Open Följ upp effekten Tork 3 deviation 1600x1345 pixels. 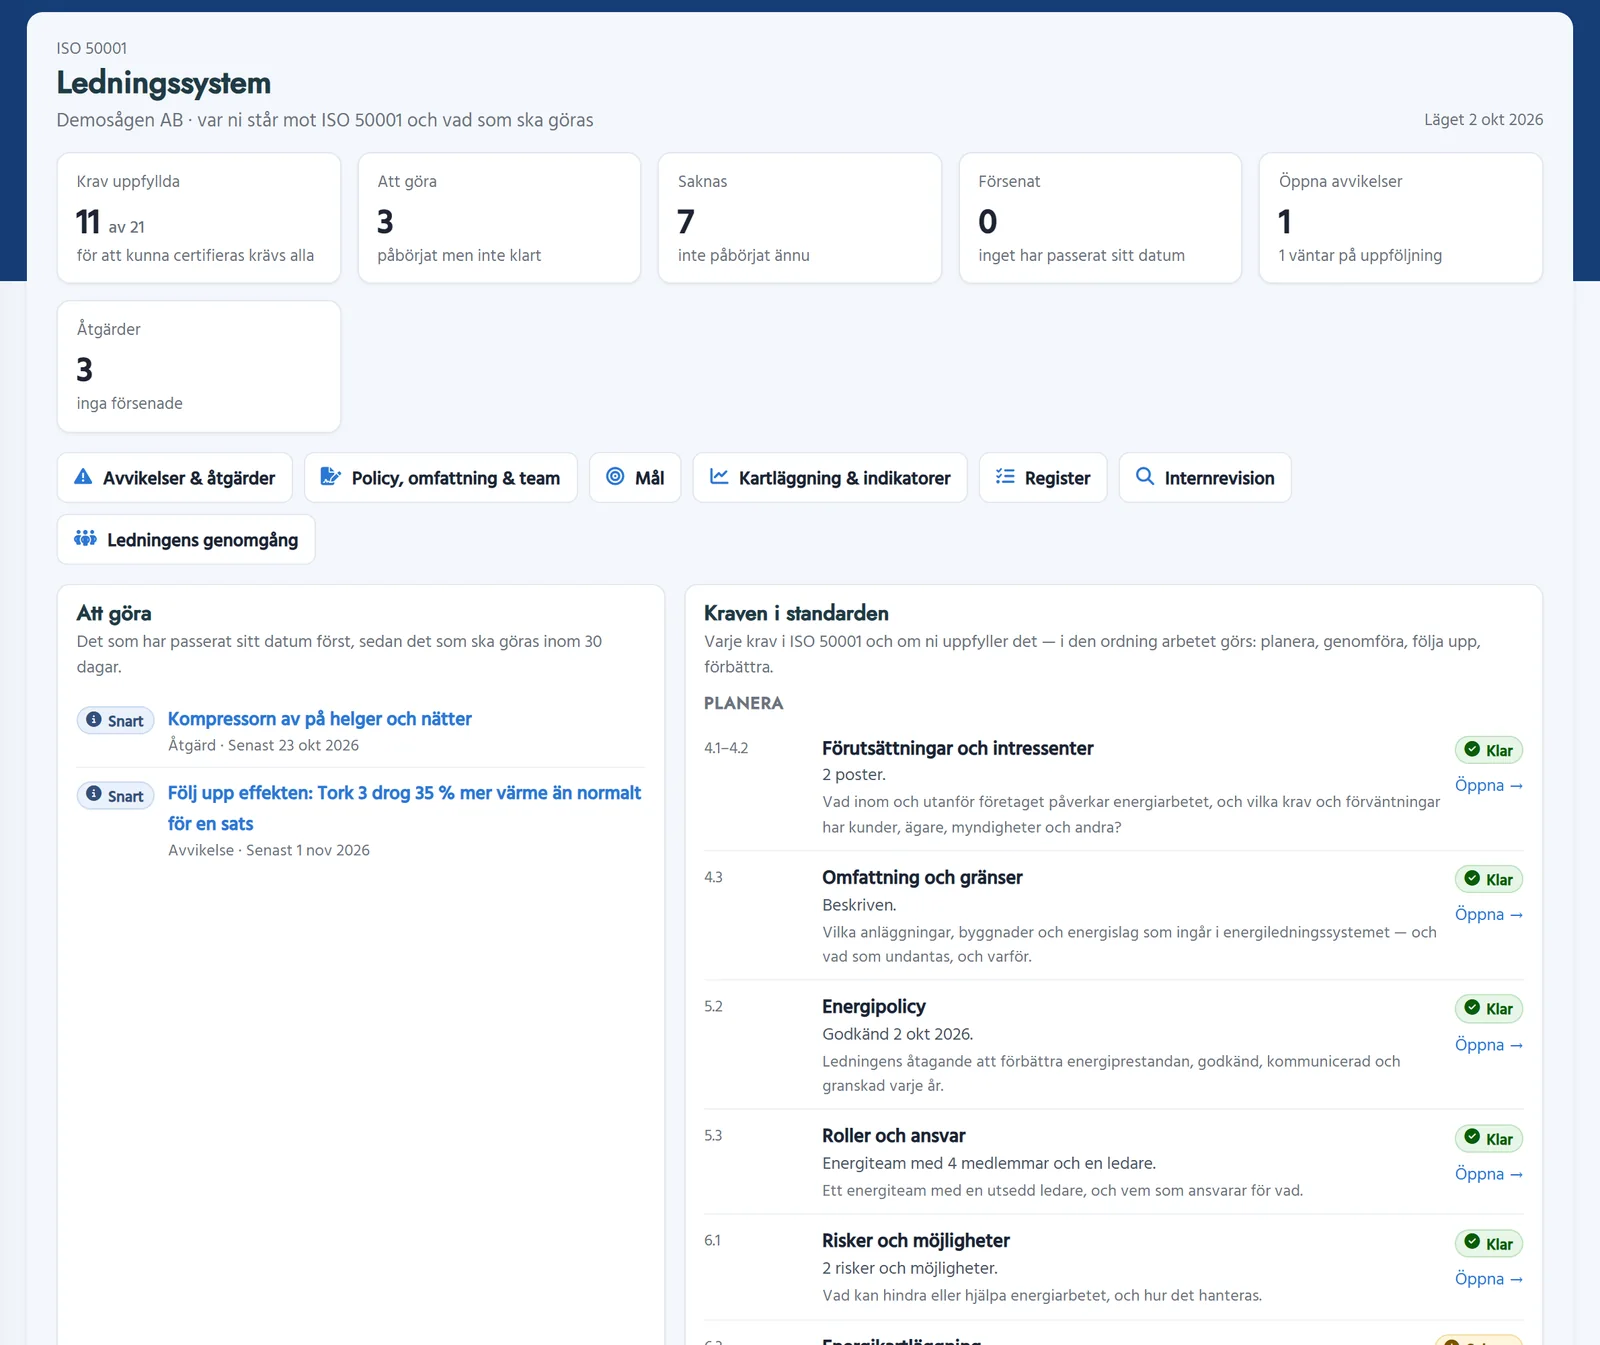pyautogui.click(x=404, y=808)
